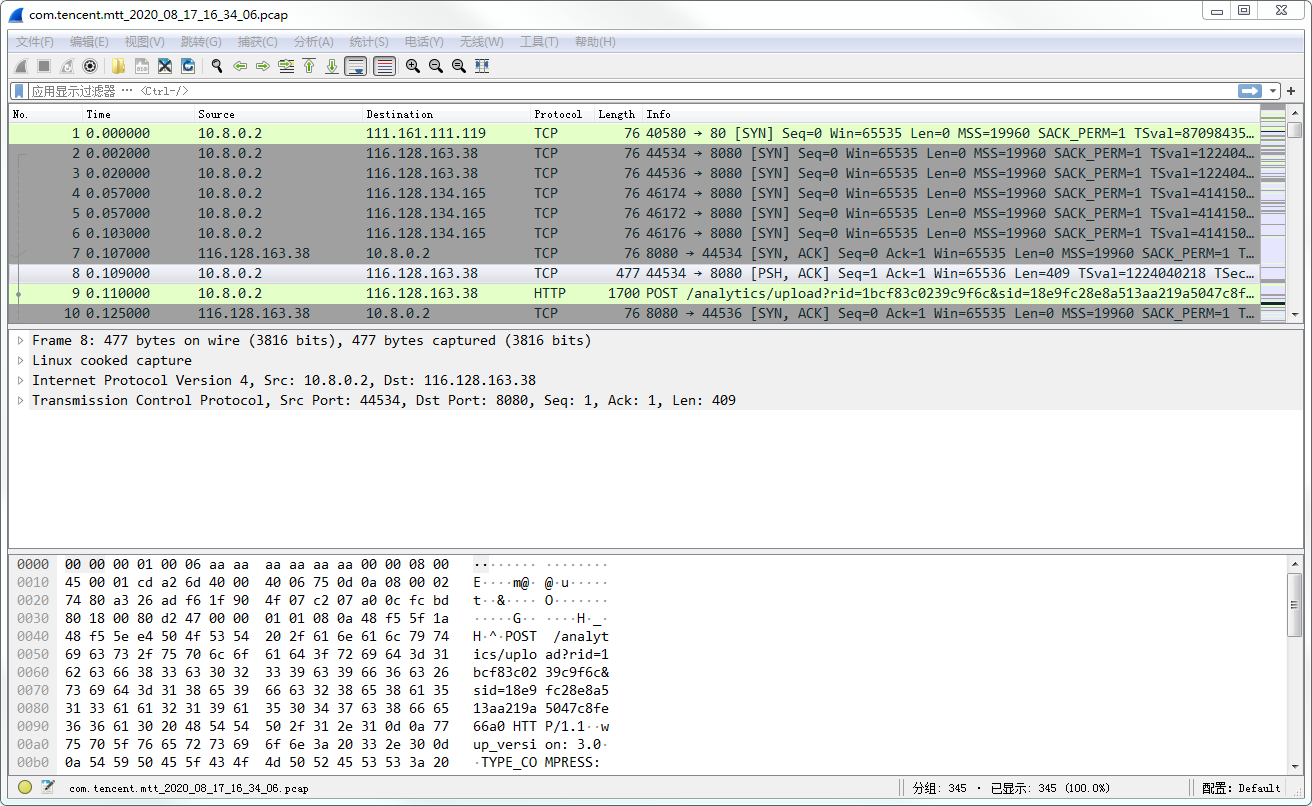This screenshot has width=1312, height=806.
Task: Sort by Length column header
Action: (x=618, y=114)
